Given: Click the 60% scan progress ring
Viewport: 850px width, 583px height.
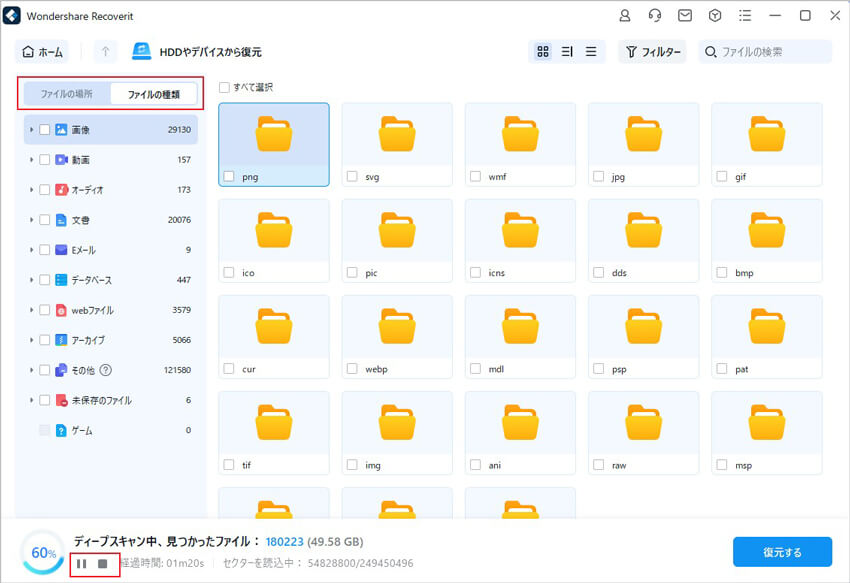Looking at the screenshot, I should coord(43,553).
